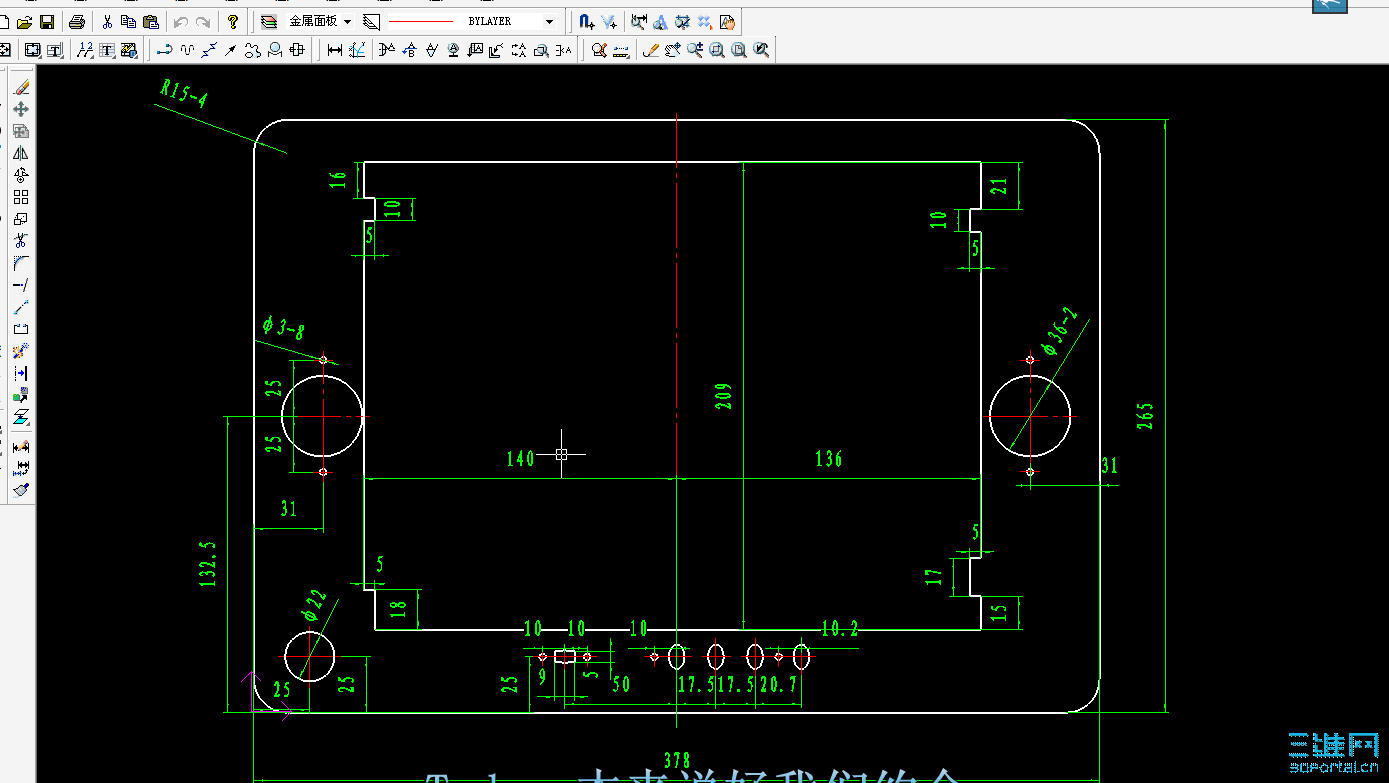Click the '1,2' part numbering icon
The width and height of the screenshot is (1389, 783).
tap(84, 50)
